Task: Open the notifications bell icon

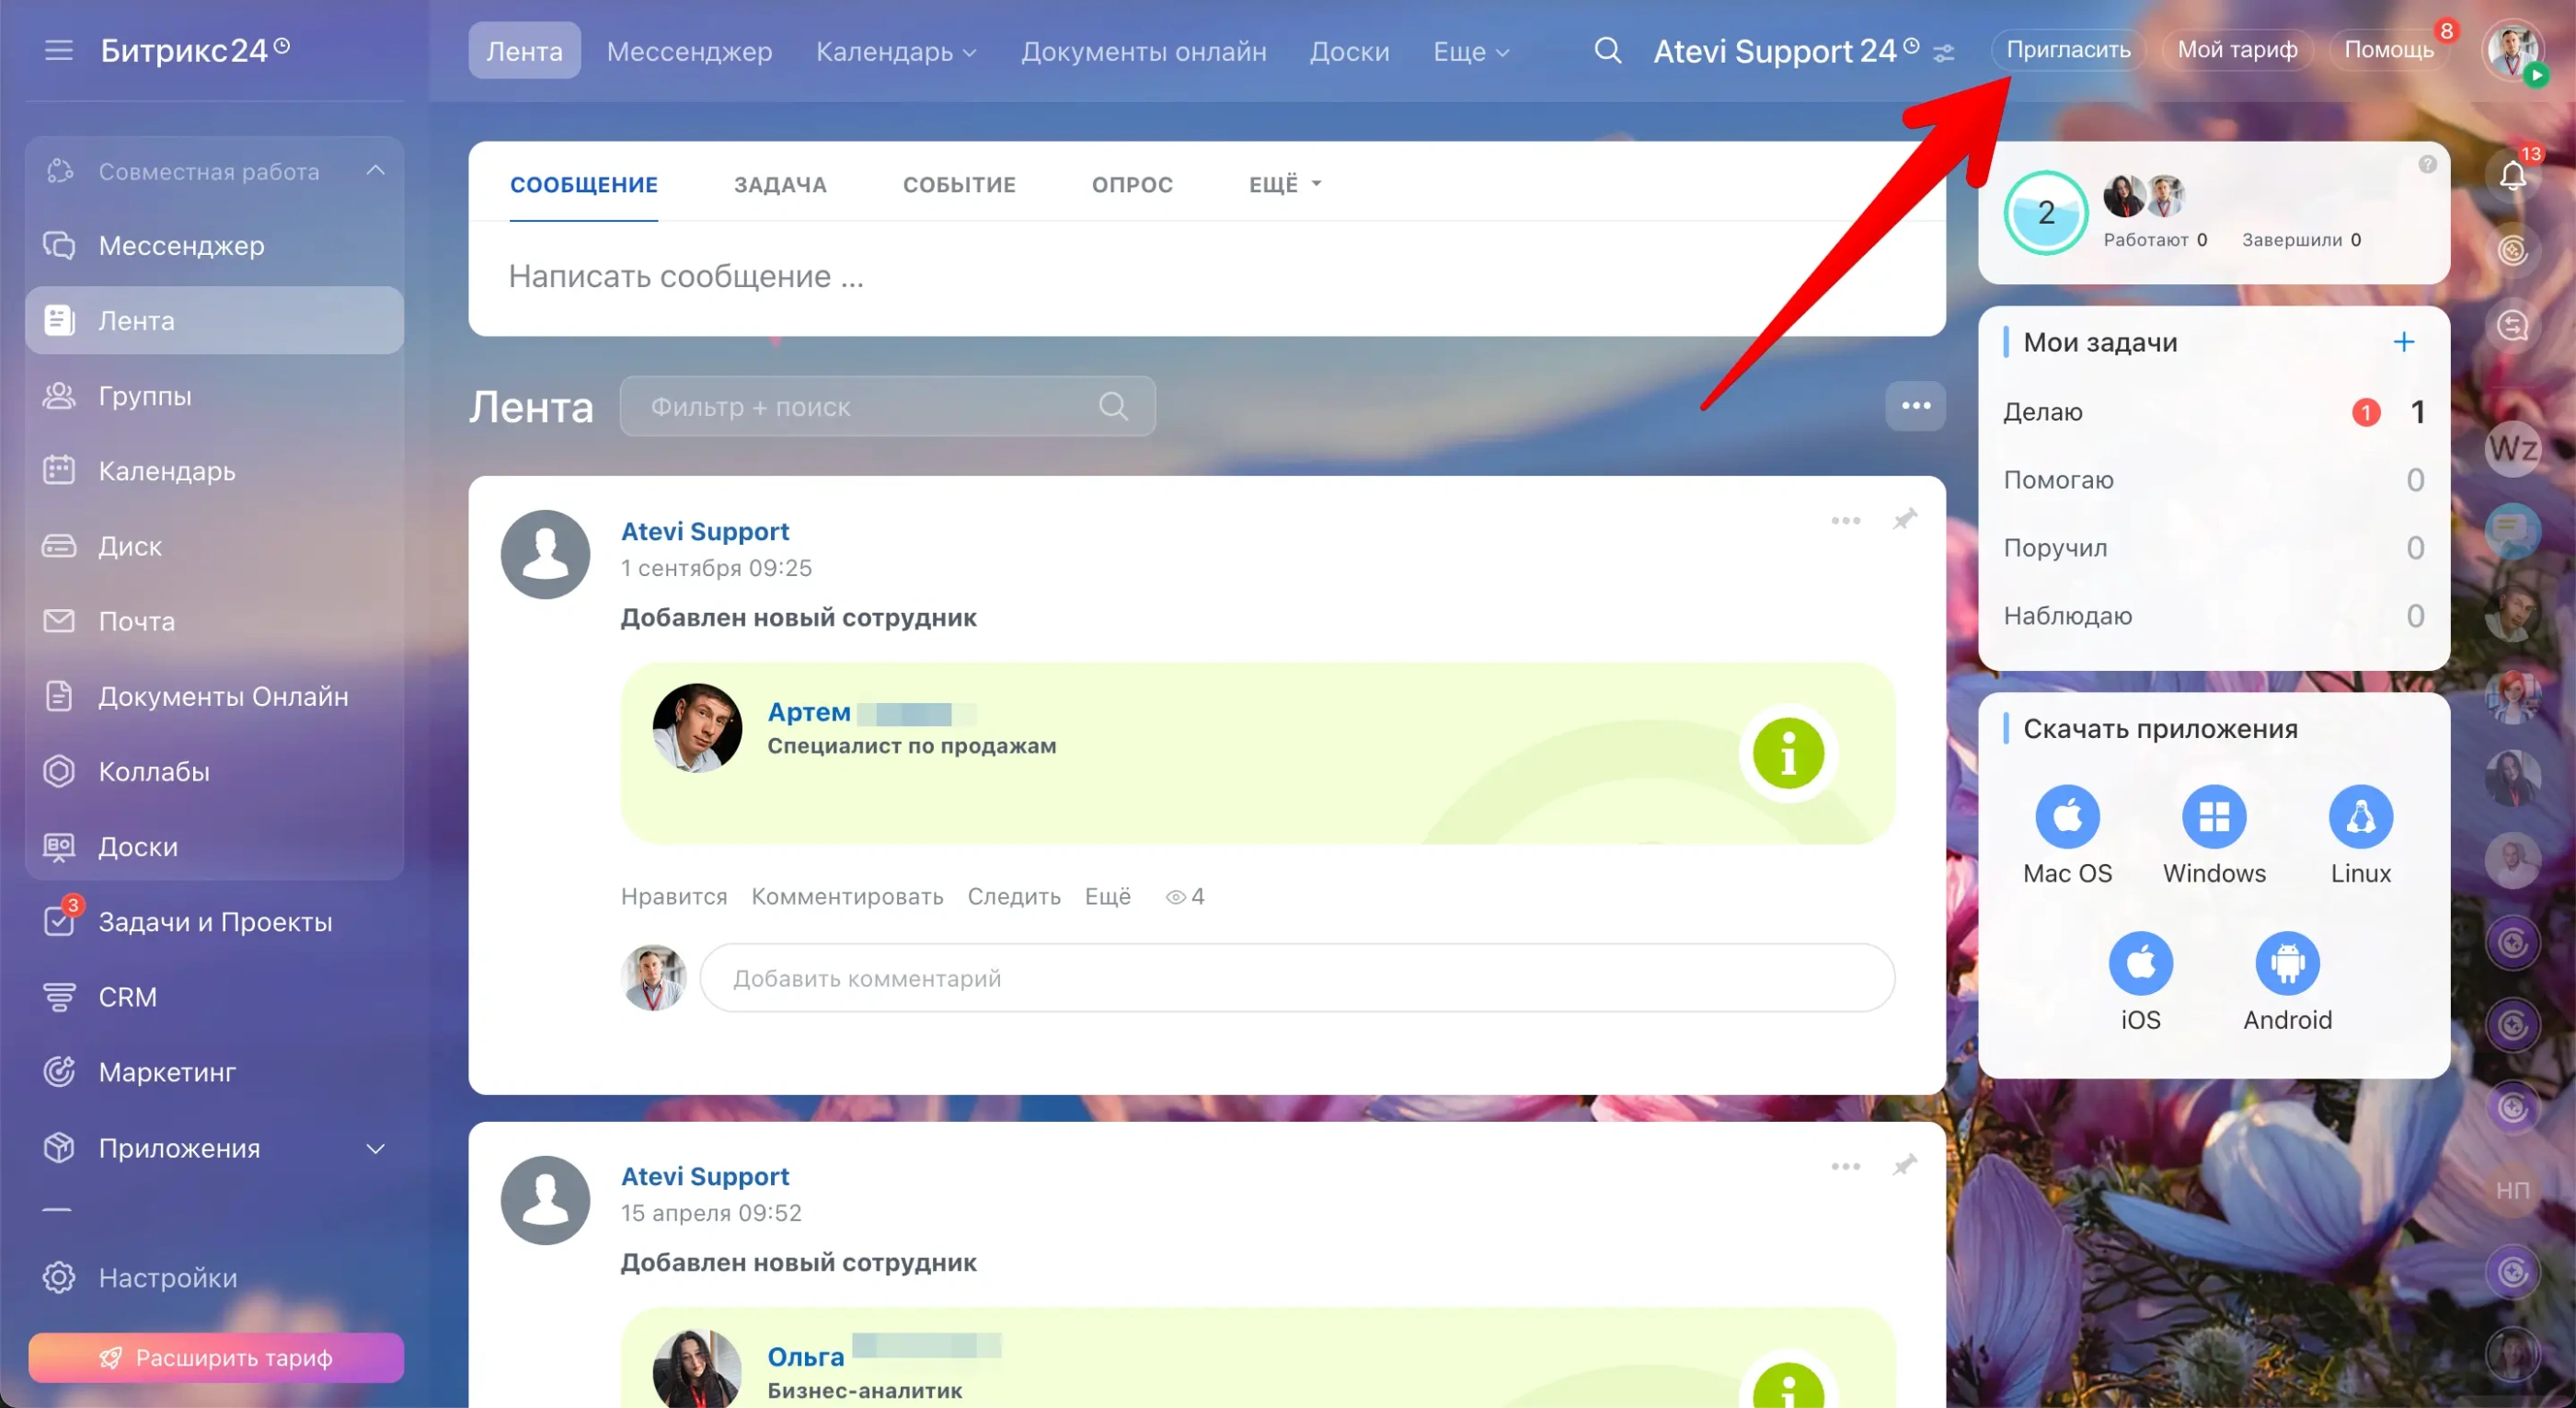Action: (x=2512, y=177)
